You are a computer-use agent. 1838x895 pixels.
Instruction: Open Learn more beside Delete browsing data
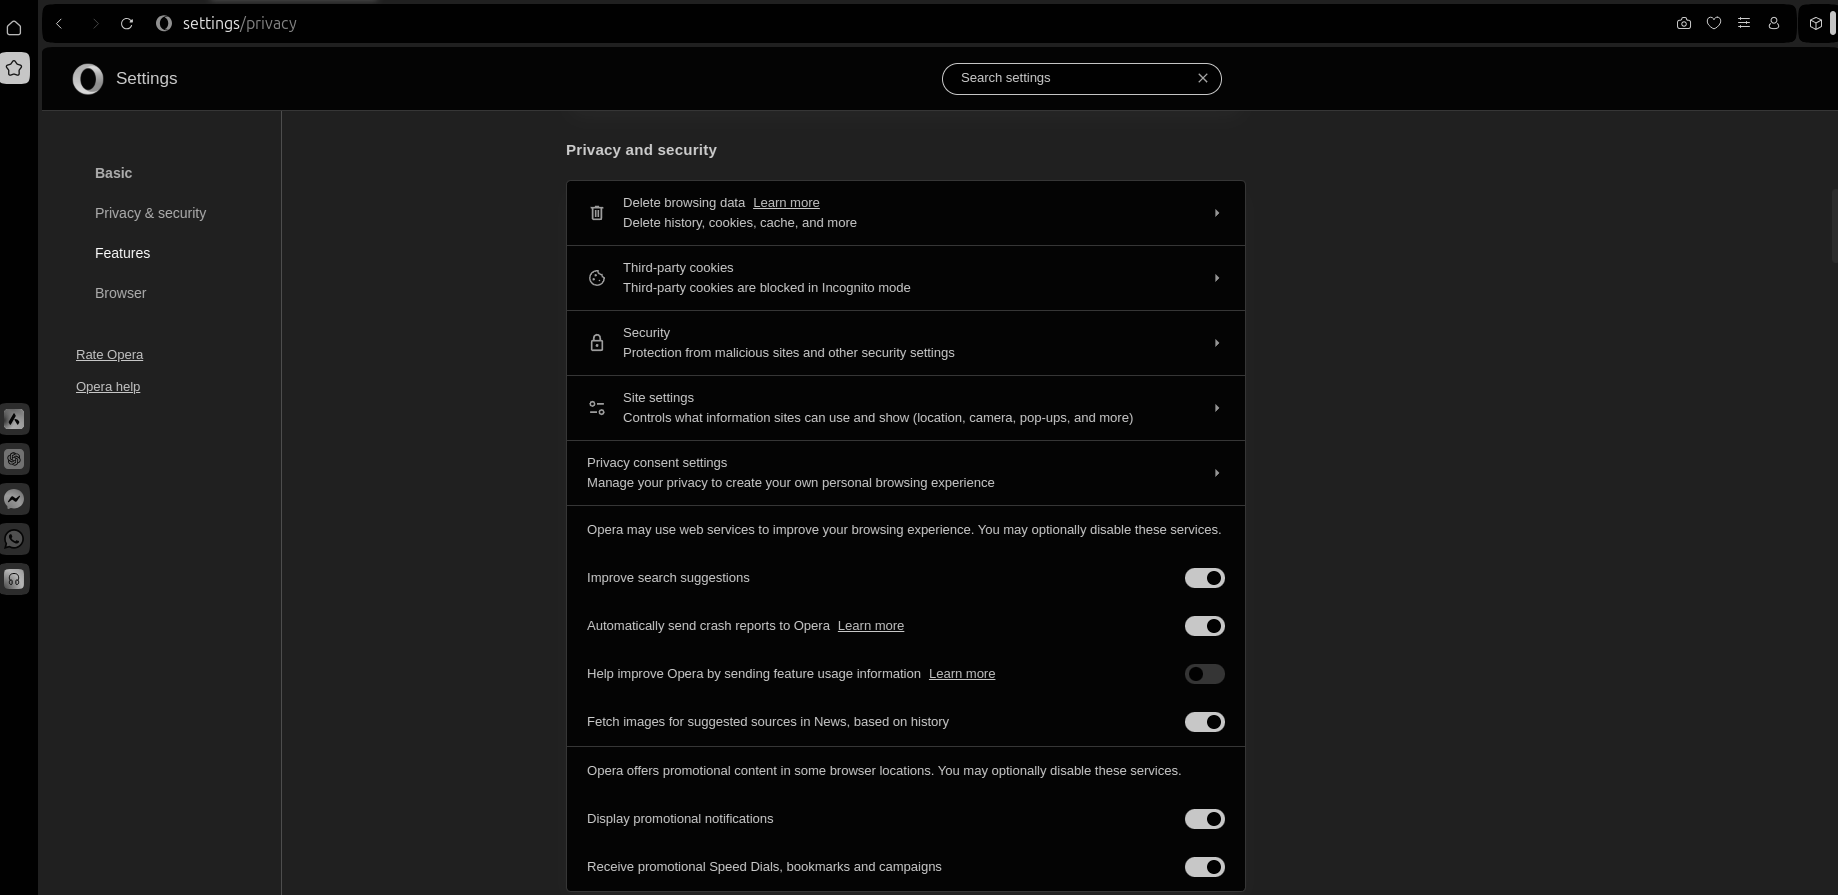pyautogui.click(x=786, y=203)
